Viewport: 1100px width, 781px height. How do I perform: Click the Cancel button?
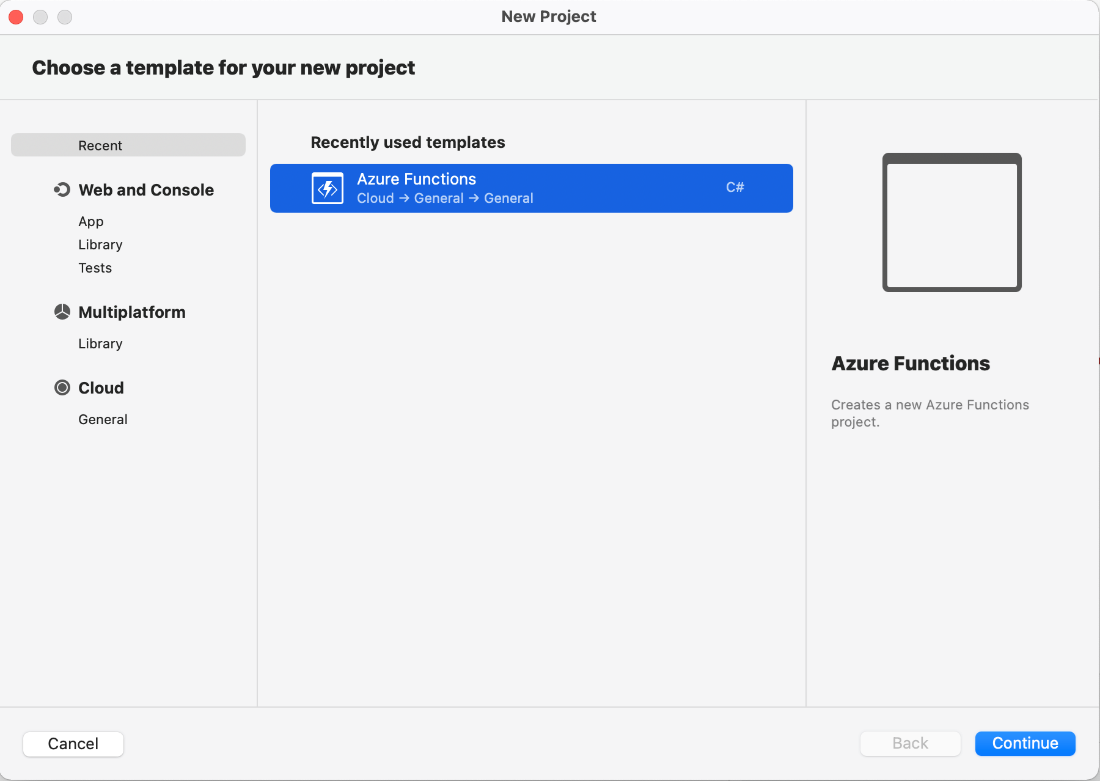[73, 744]
